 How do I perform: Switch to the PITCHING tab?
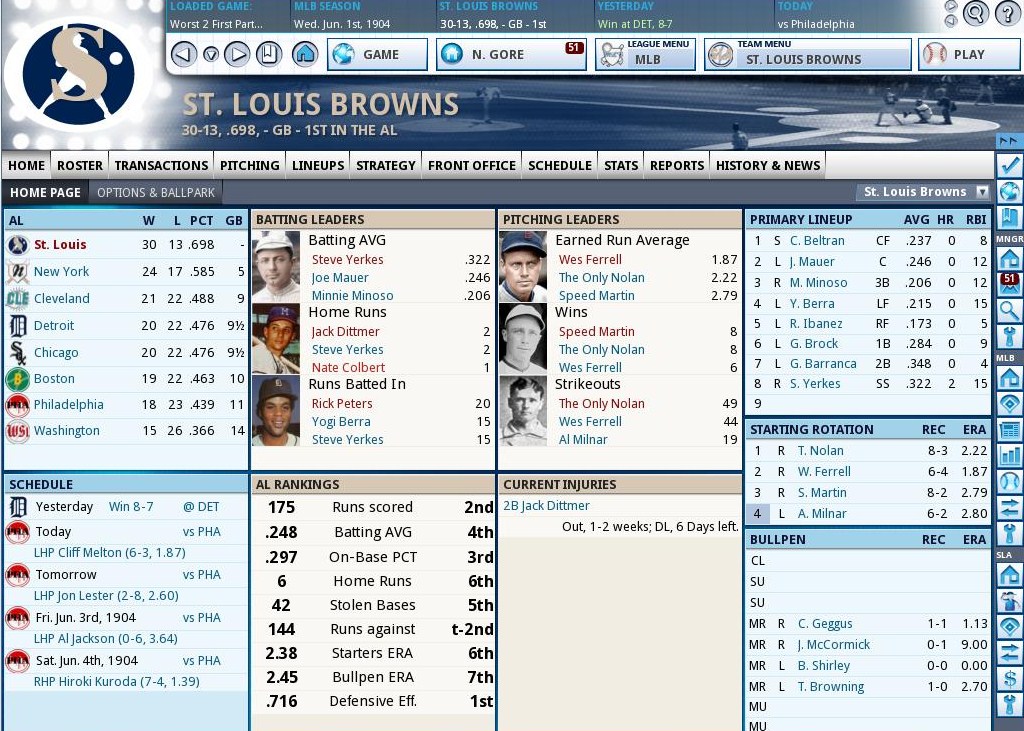pos(249,165)
